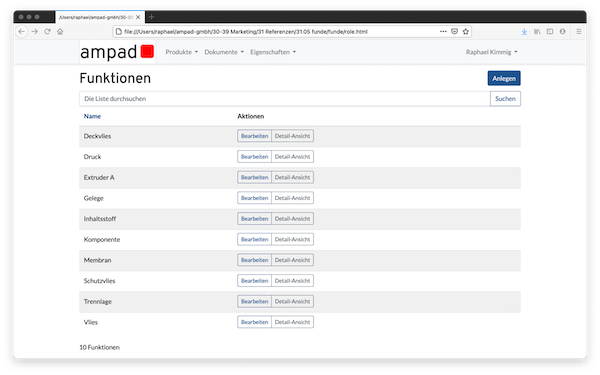This screenshot has width=600, height=375.
Task: Click the '10 Funktionen' count text
Action: (99, 347)
